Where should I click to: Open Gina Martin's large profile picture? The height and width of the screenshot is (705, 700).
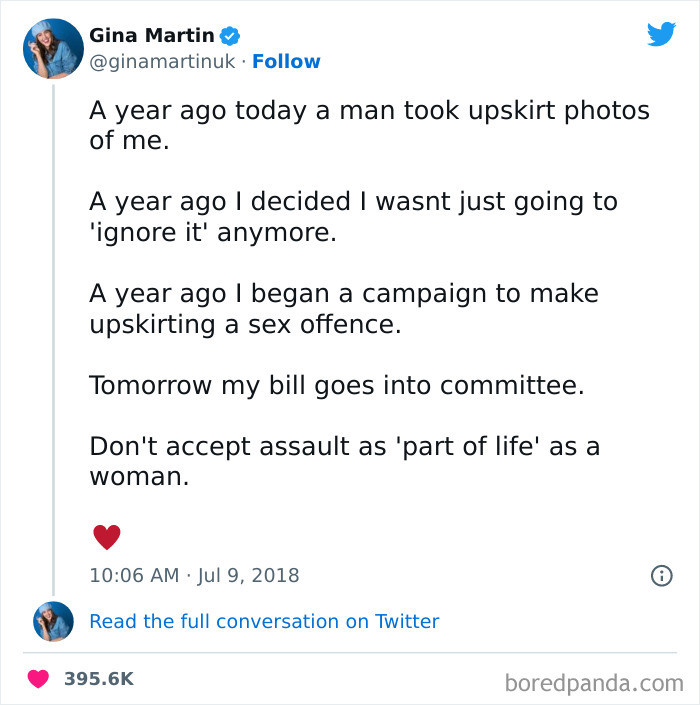[x=53, y=48]
